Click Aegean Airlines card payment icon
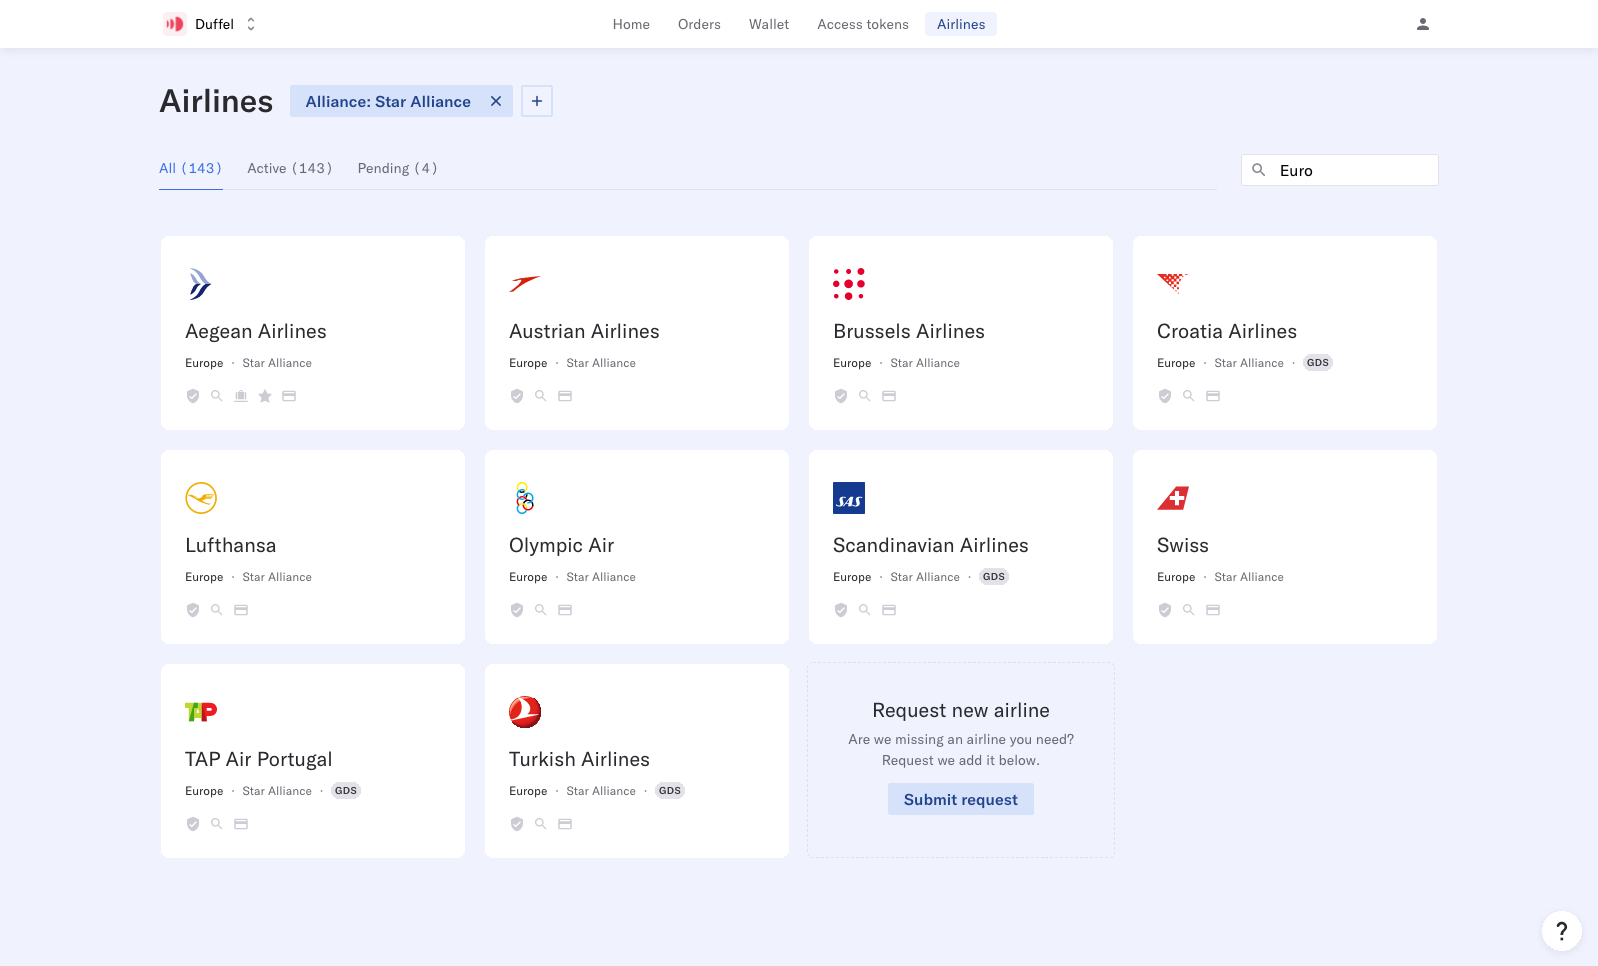Image resolution: width=1598 pixels, height=966 pixels. 289,396
